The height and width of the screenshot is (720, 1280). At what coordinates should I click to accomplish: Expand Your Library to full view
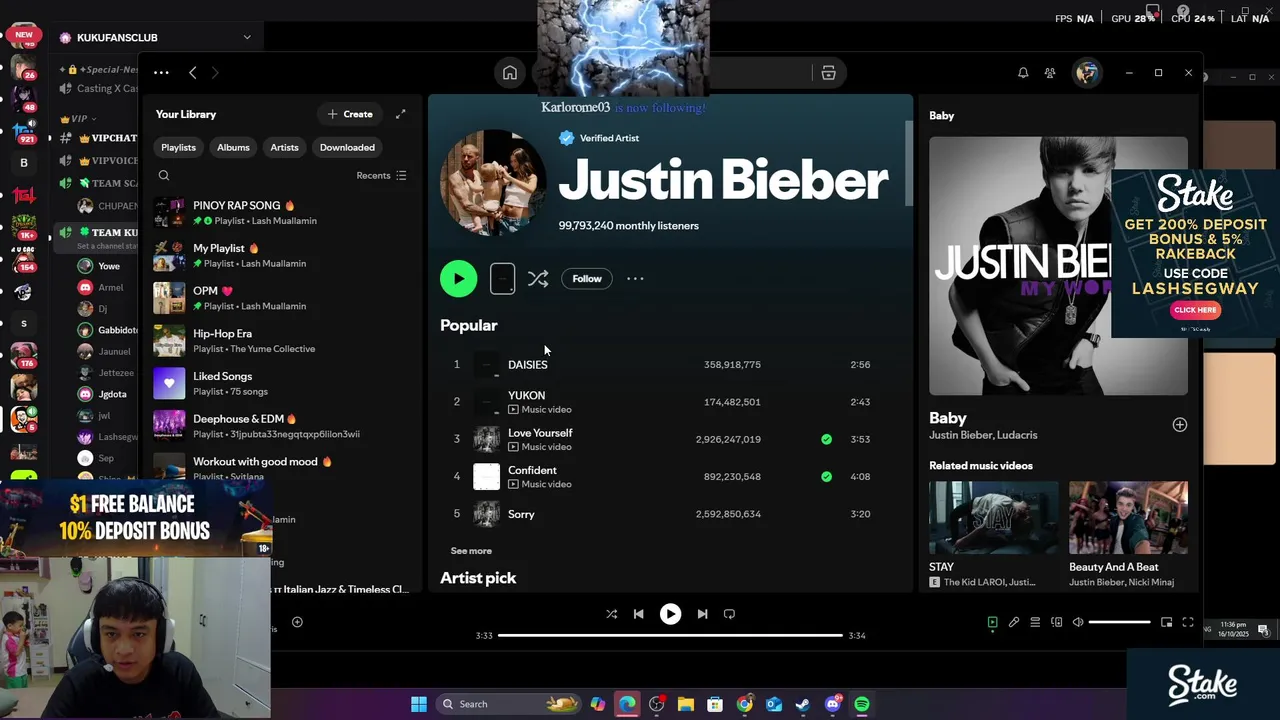tap(401, 114)
